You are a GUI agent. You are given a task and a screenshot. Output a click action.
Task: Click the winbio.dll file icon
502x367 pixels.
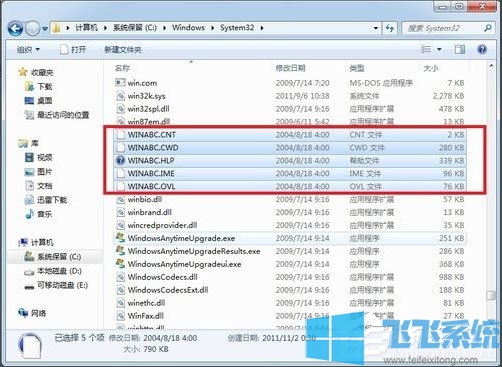(x=120, y=199)
